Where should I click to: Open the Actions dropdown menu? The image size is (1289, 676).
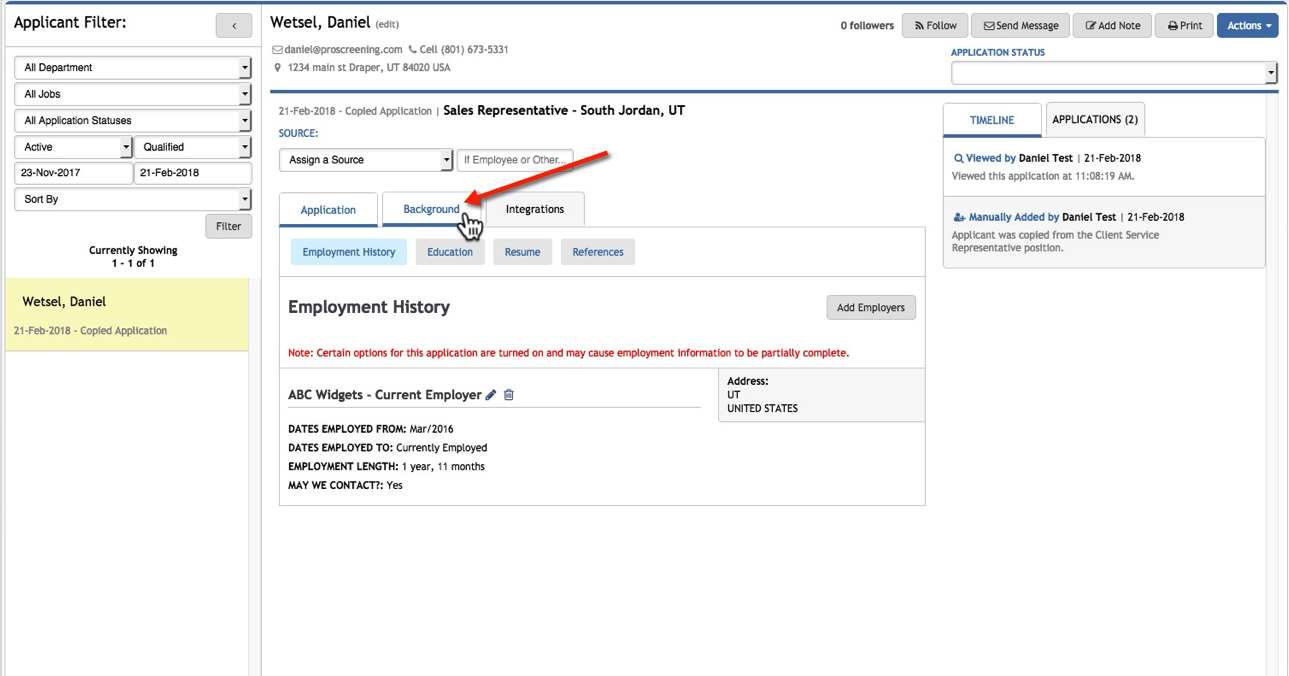(1247, 26)
